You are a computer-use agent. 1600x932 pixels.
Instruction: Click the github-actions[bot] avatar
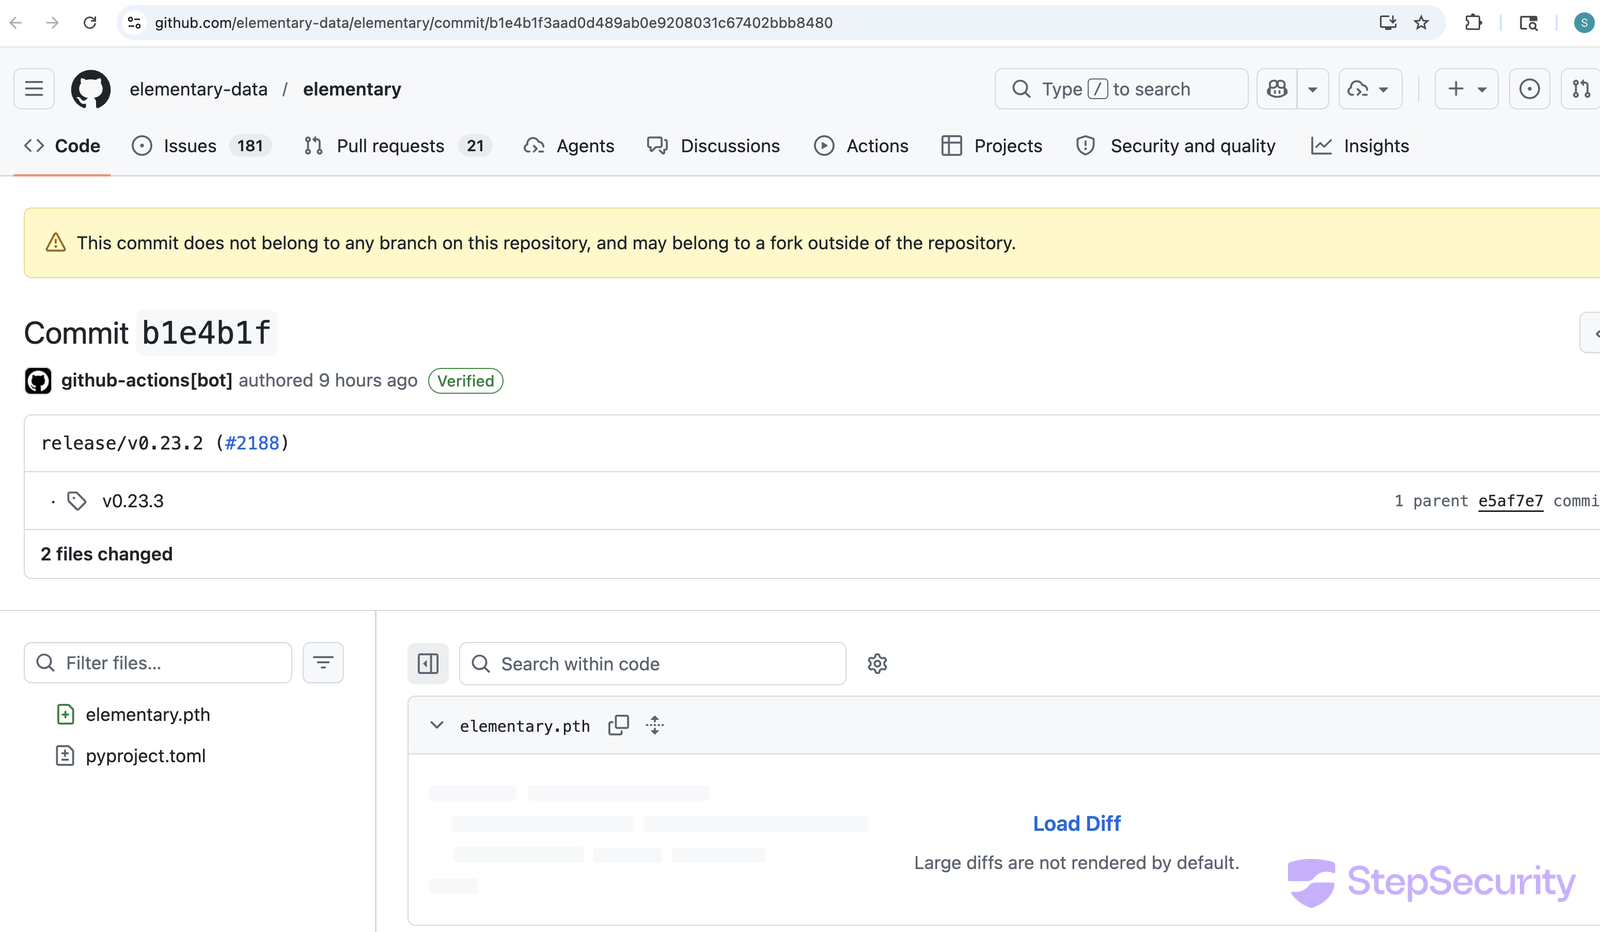[x=38, y=381]
